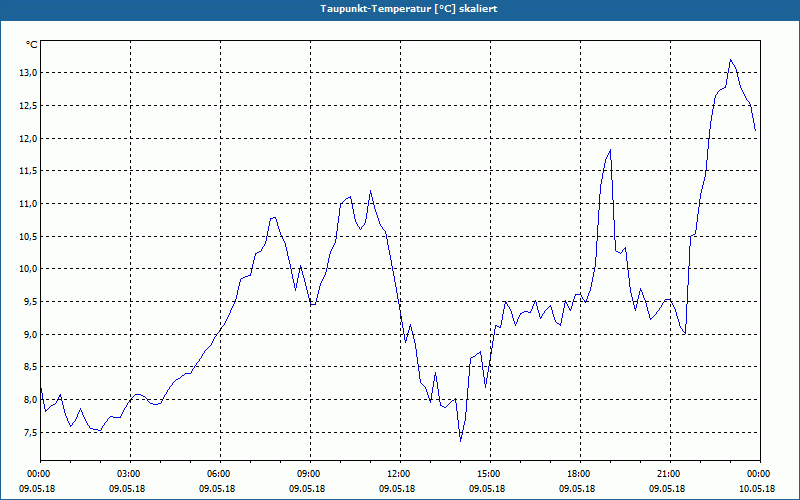800x500 pixels.
Task: Click the 21:00 time axis label
Action: point(670,474)
